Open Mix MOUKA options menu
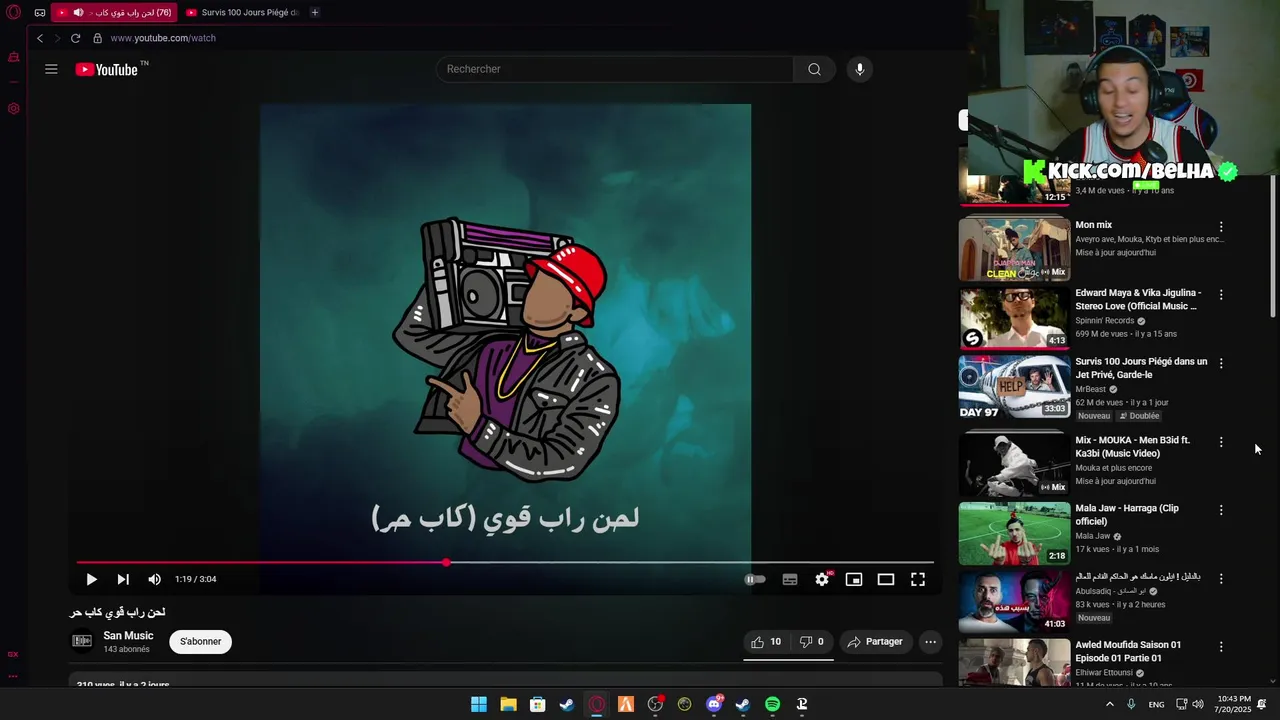 click(x=1221, y=442)
